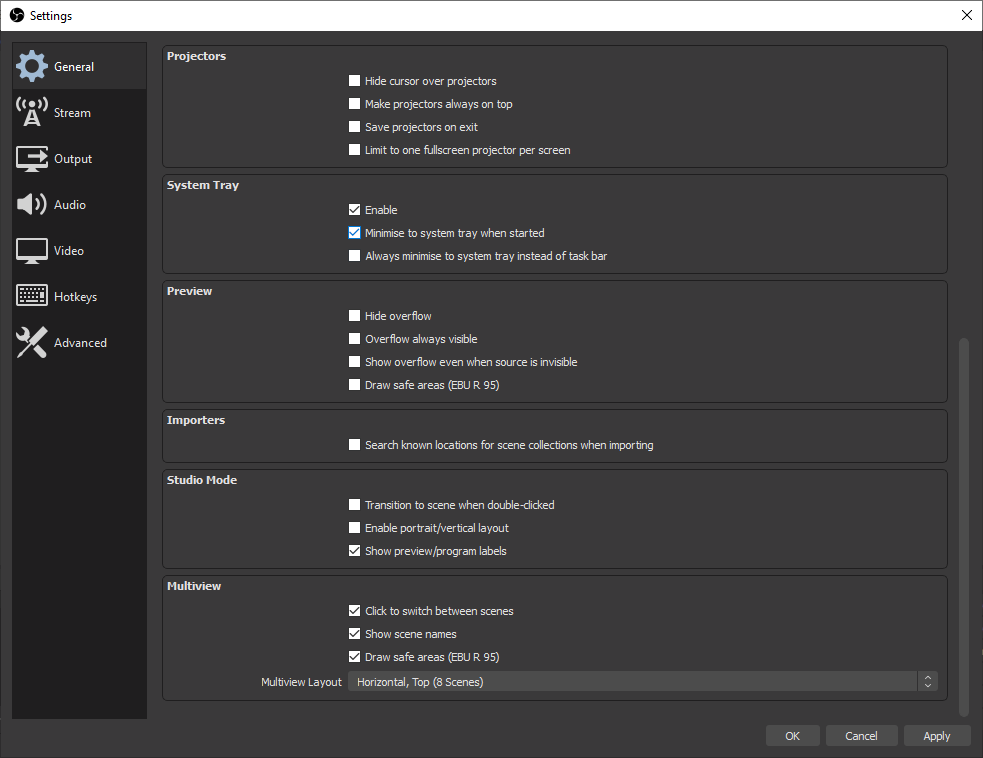983x758 pixels.
Task: Click the Audio speaker icon
Action: click(31, 204)
